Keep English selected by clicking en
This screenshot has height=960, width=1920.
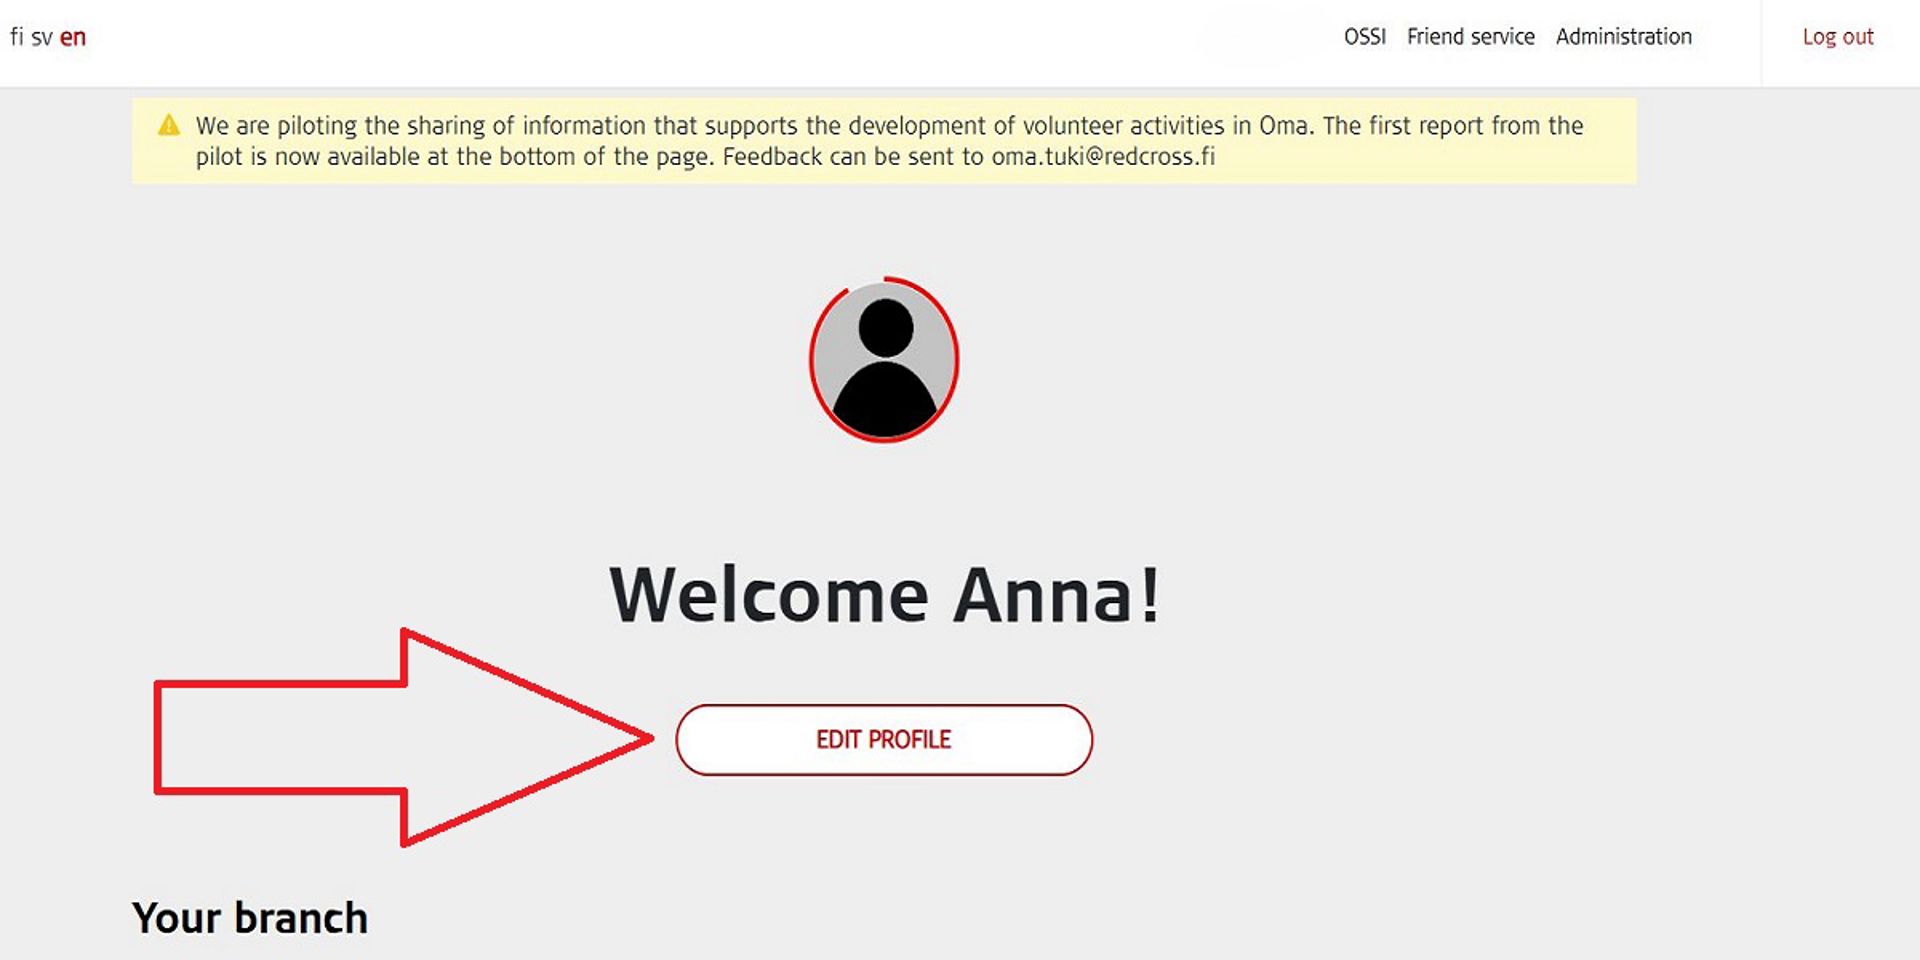tap(73, 36)
